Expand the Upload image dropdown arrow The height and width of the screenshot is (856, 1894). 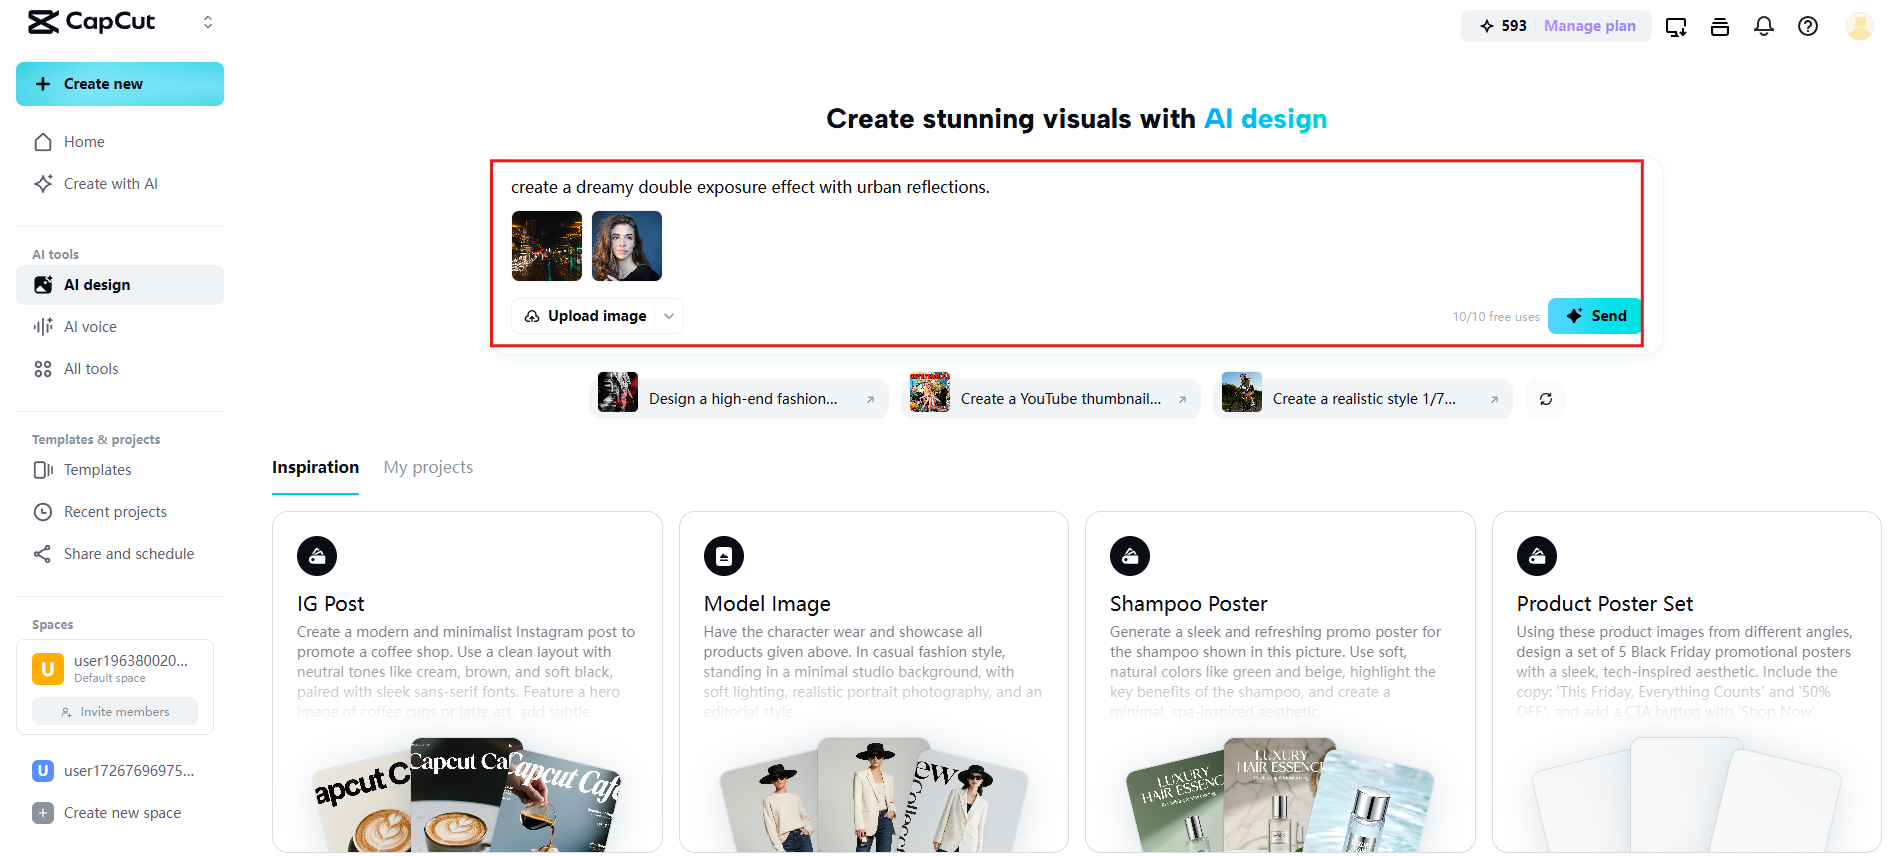tap(669, 316)
